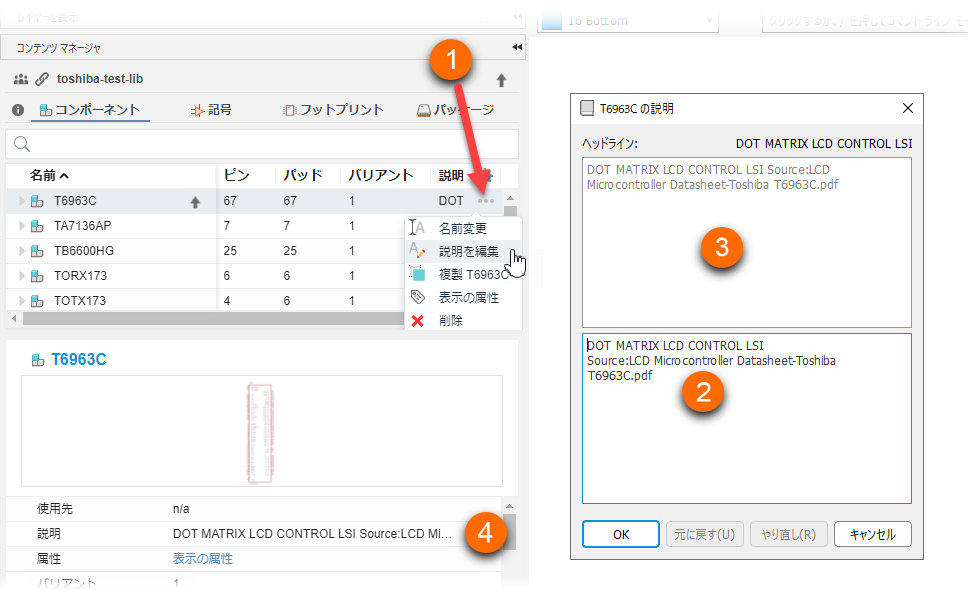Select the TB6600HG component name

(84, 251)
